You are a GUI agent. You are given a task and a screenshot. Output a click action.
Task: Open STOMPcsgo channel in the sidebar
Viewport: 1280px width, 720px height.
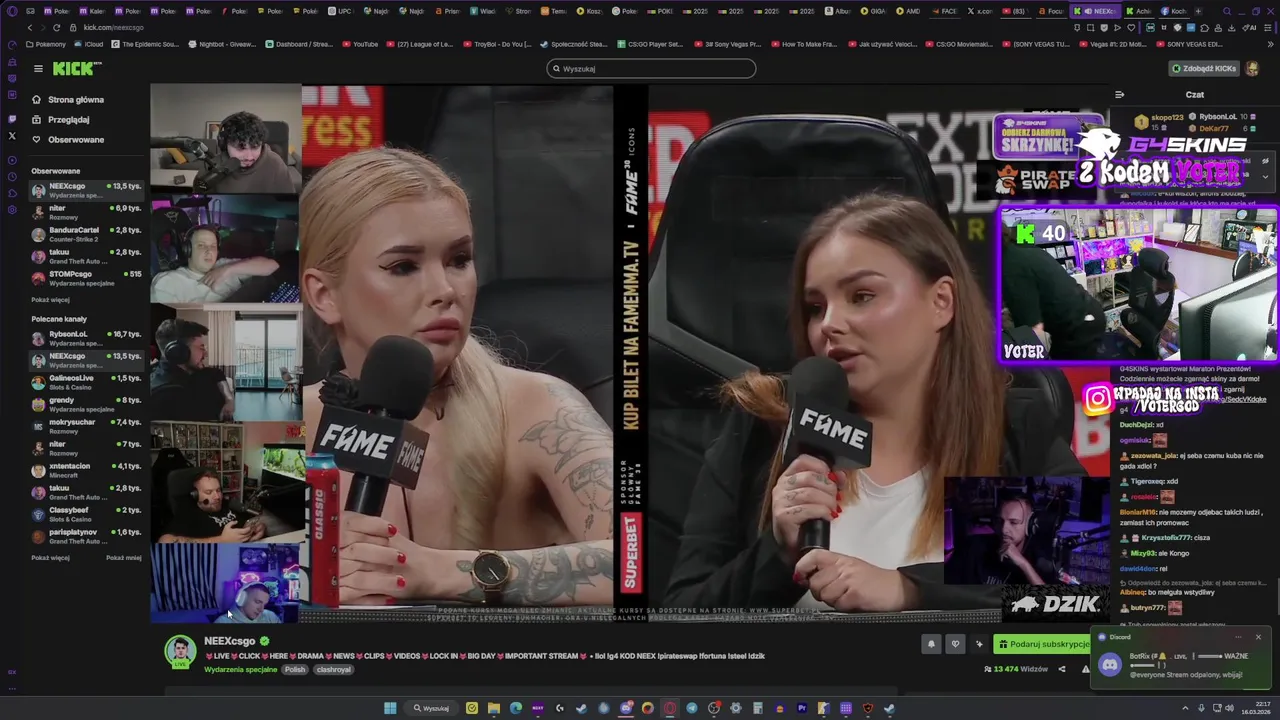tap(86, 278)
